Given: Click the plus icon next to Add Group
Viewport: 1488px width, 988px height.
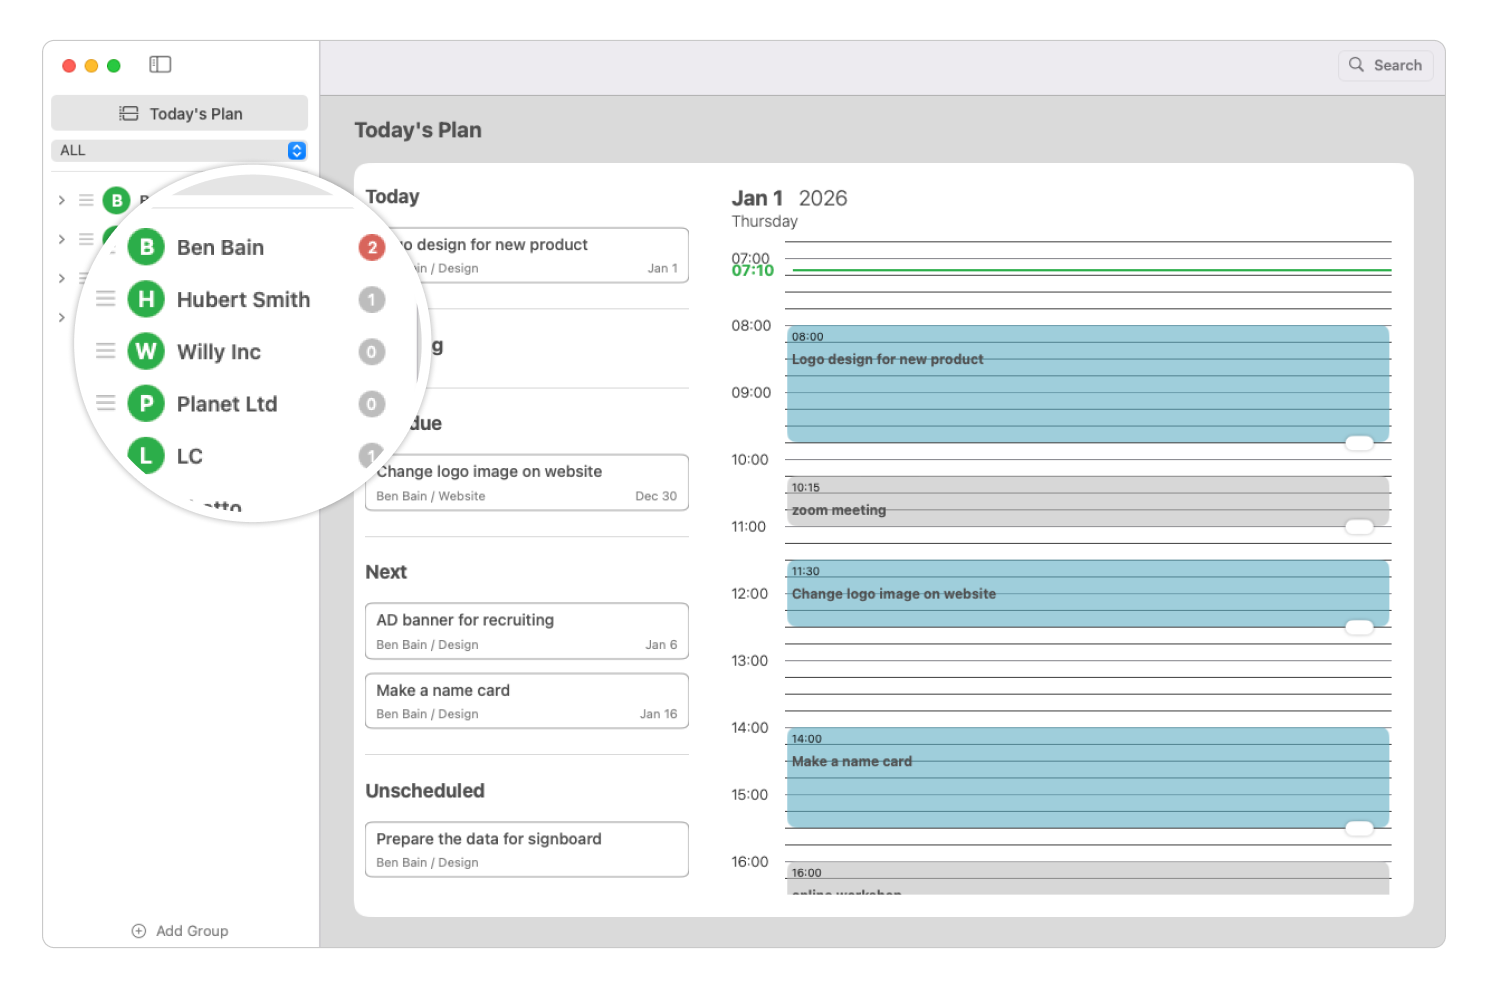Looking at the screenshot, I should (139, 931).
